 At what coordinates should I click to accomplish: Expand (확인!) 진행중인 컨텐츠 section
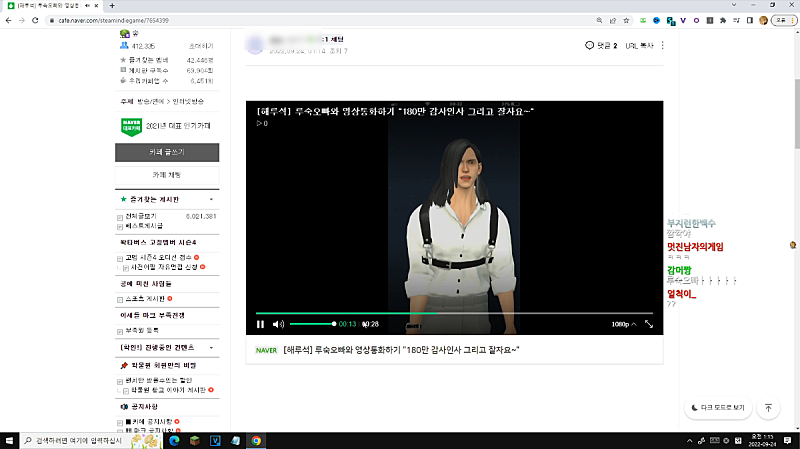211,348
